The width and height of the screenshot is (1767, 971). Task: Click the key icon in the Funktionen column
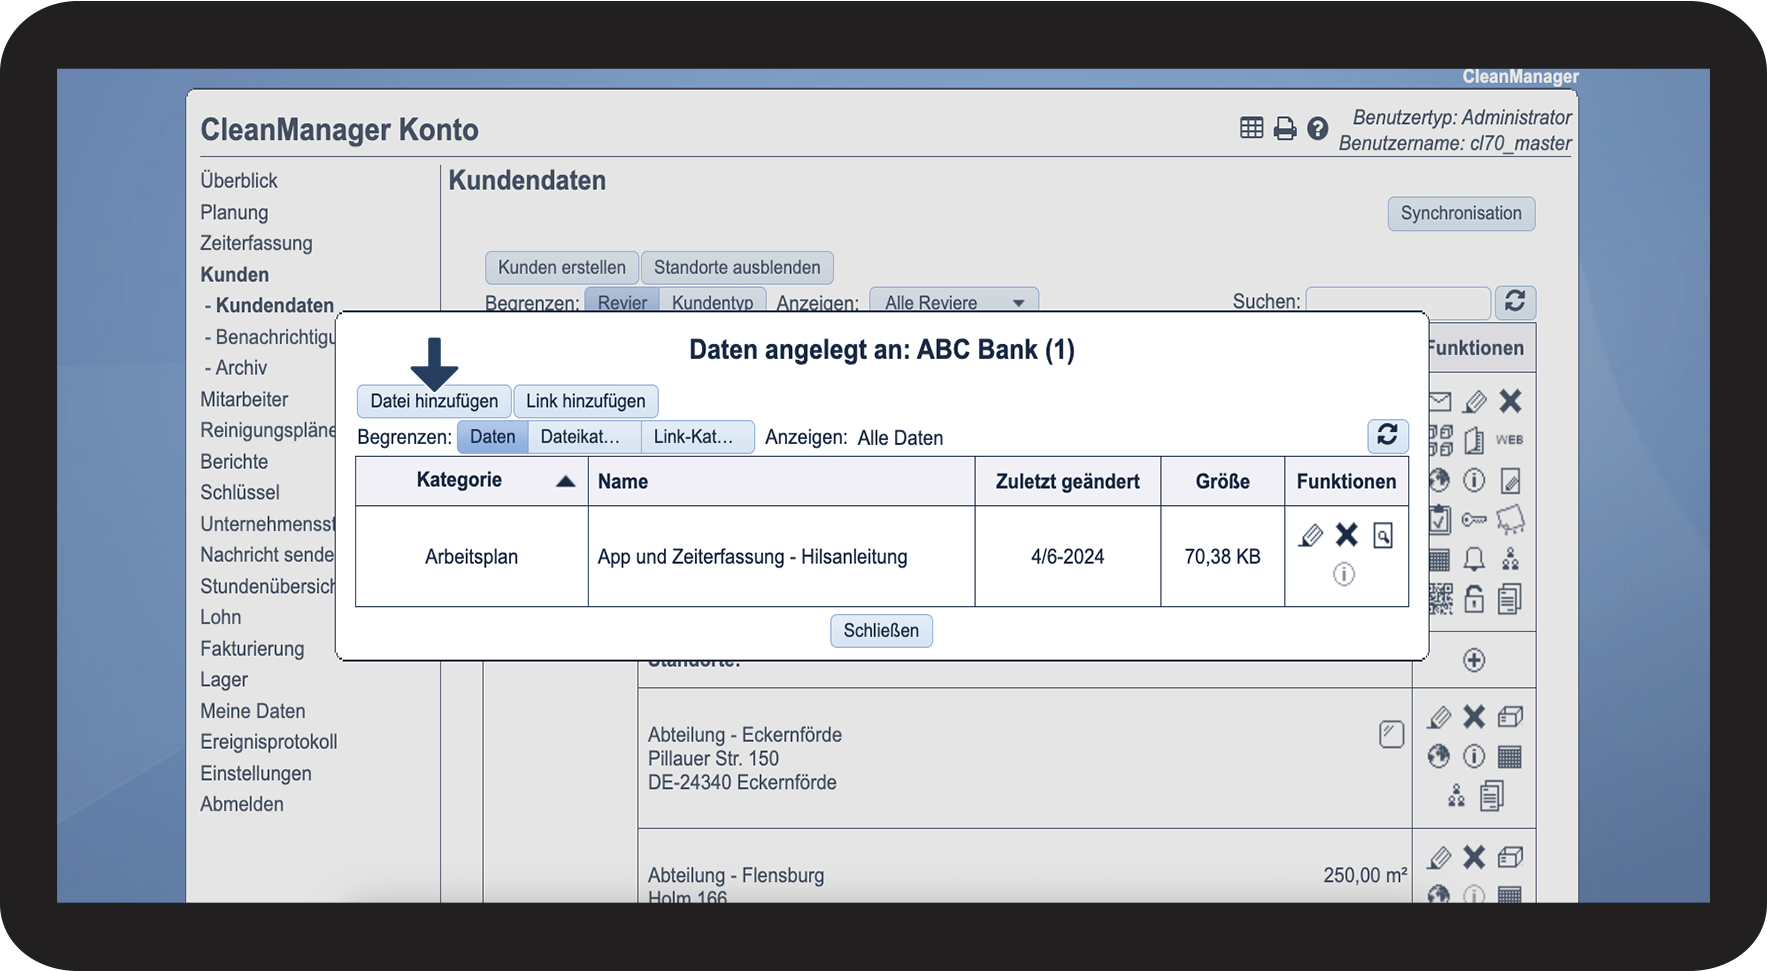tap(1474, 520)
